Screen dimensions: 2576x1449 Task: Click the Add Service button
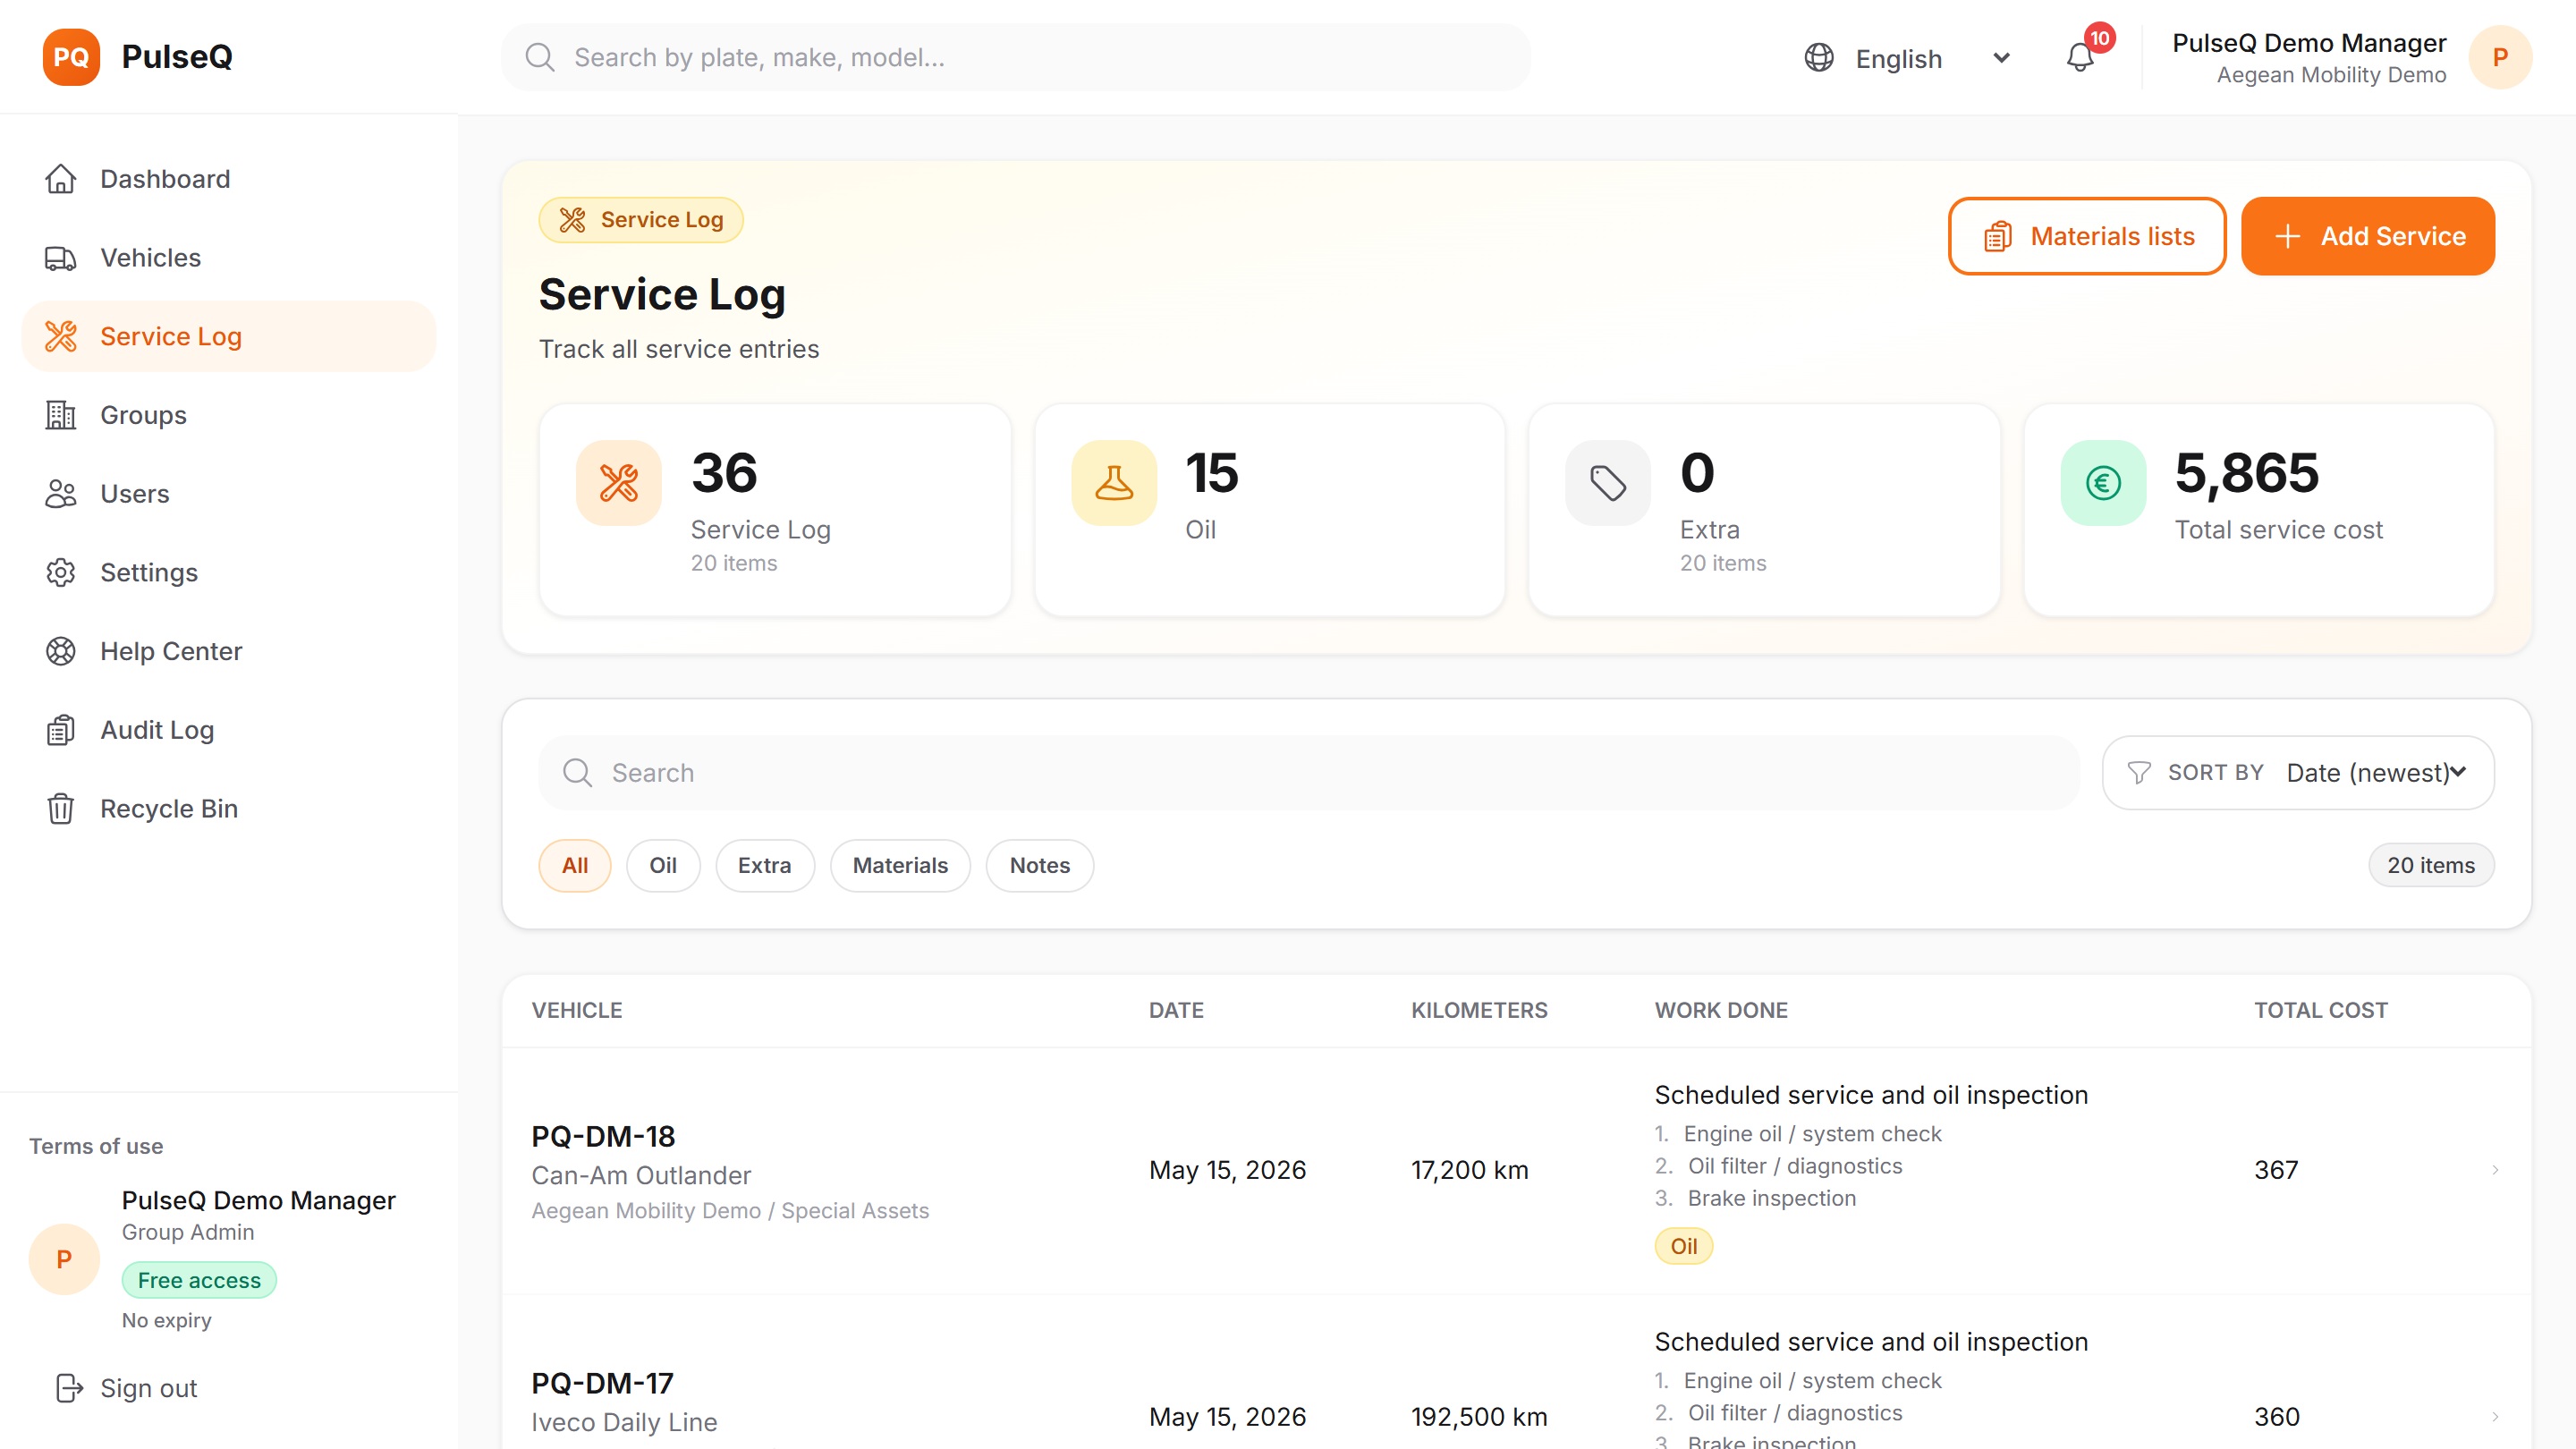click(x=2368, y=236)
